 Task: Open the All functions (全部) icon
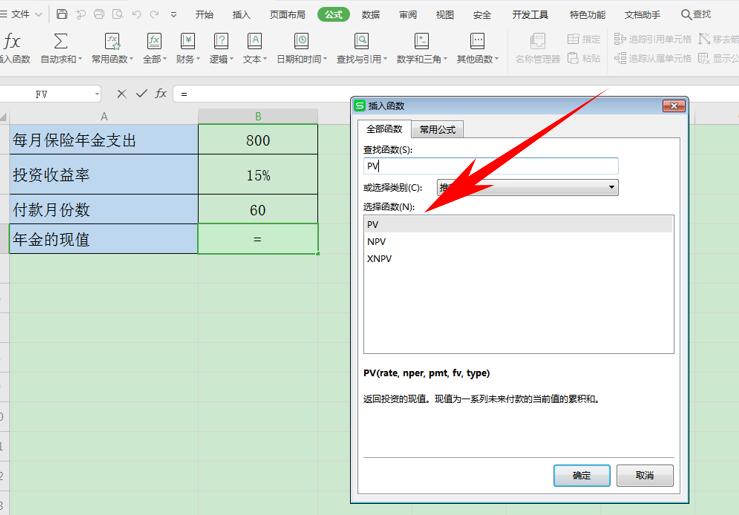154,41
